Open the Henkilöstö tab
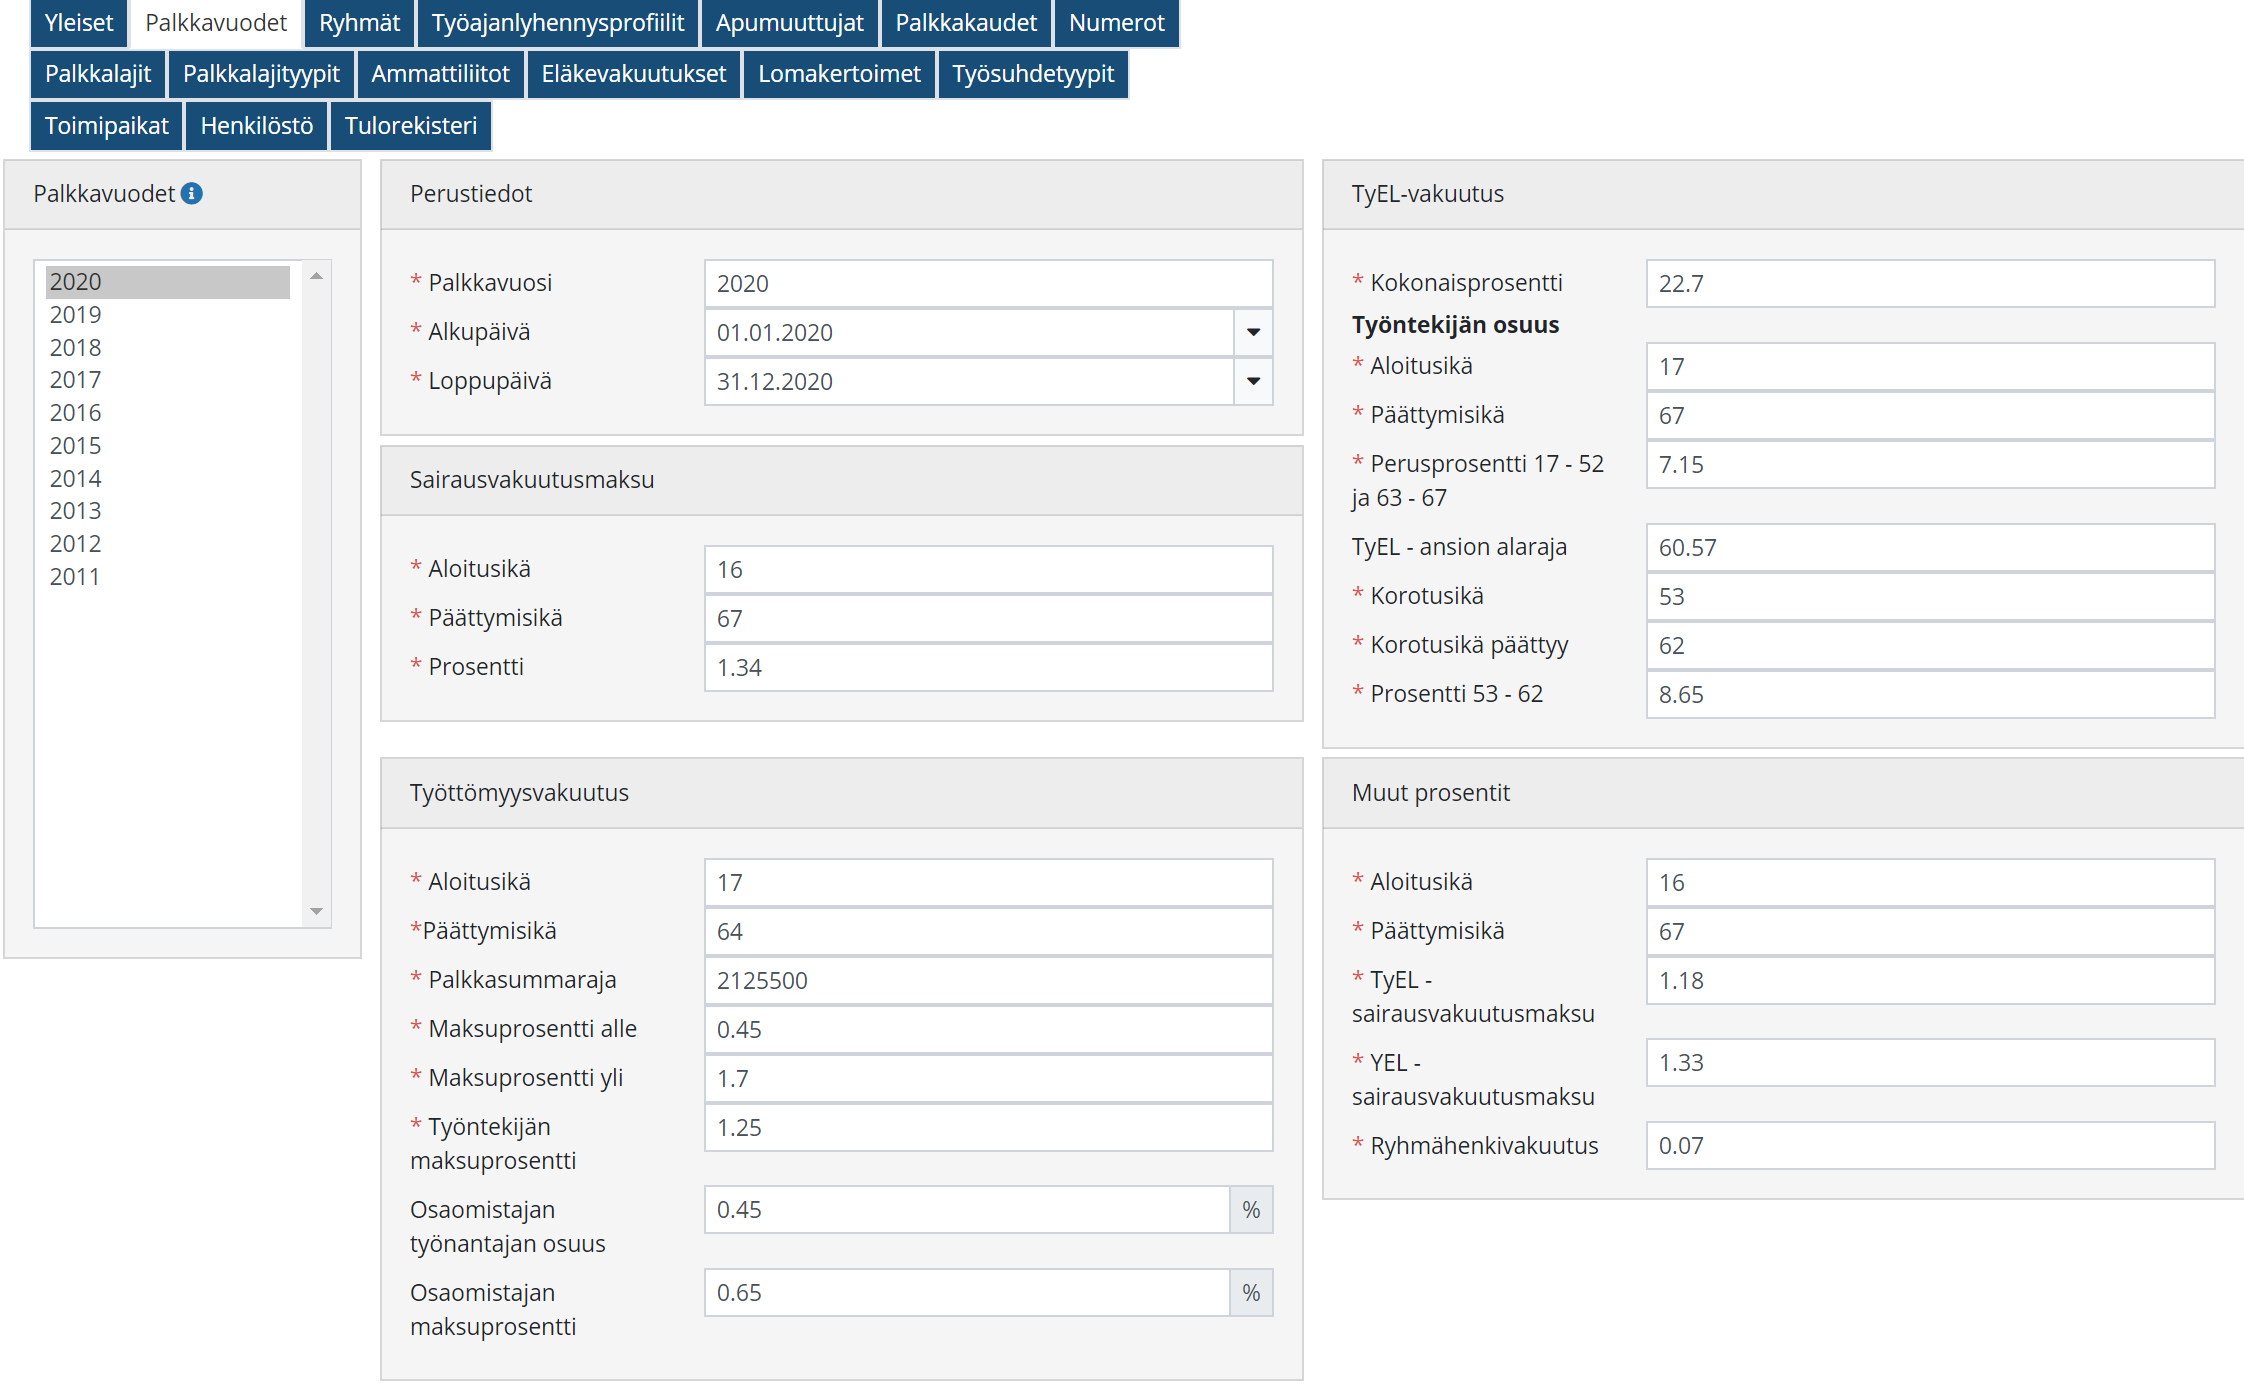 click(256, 126)
